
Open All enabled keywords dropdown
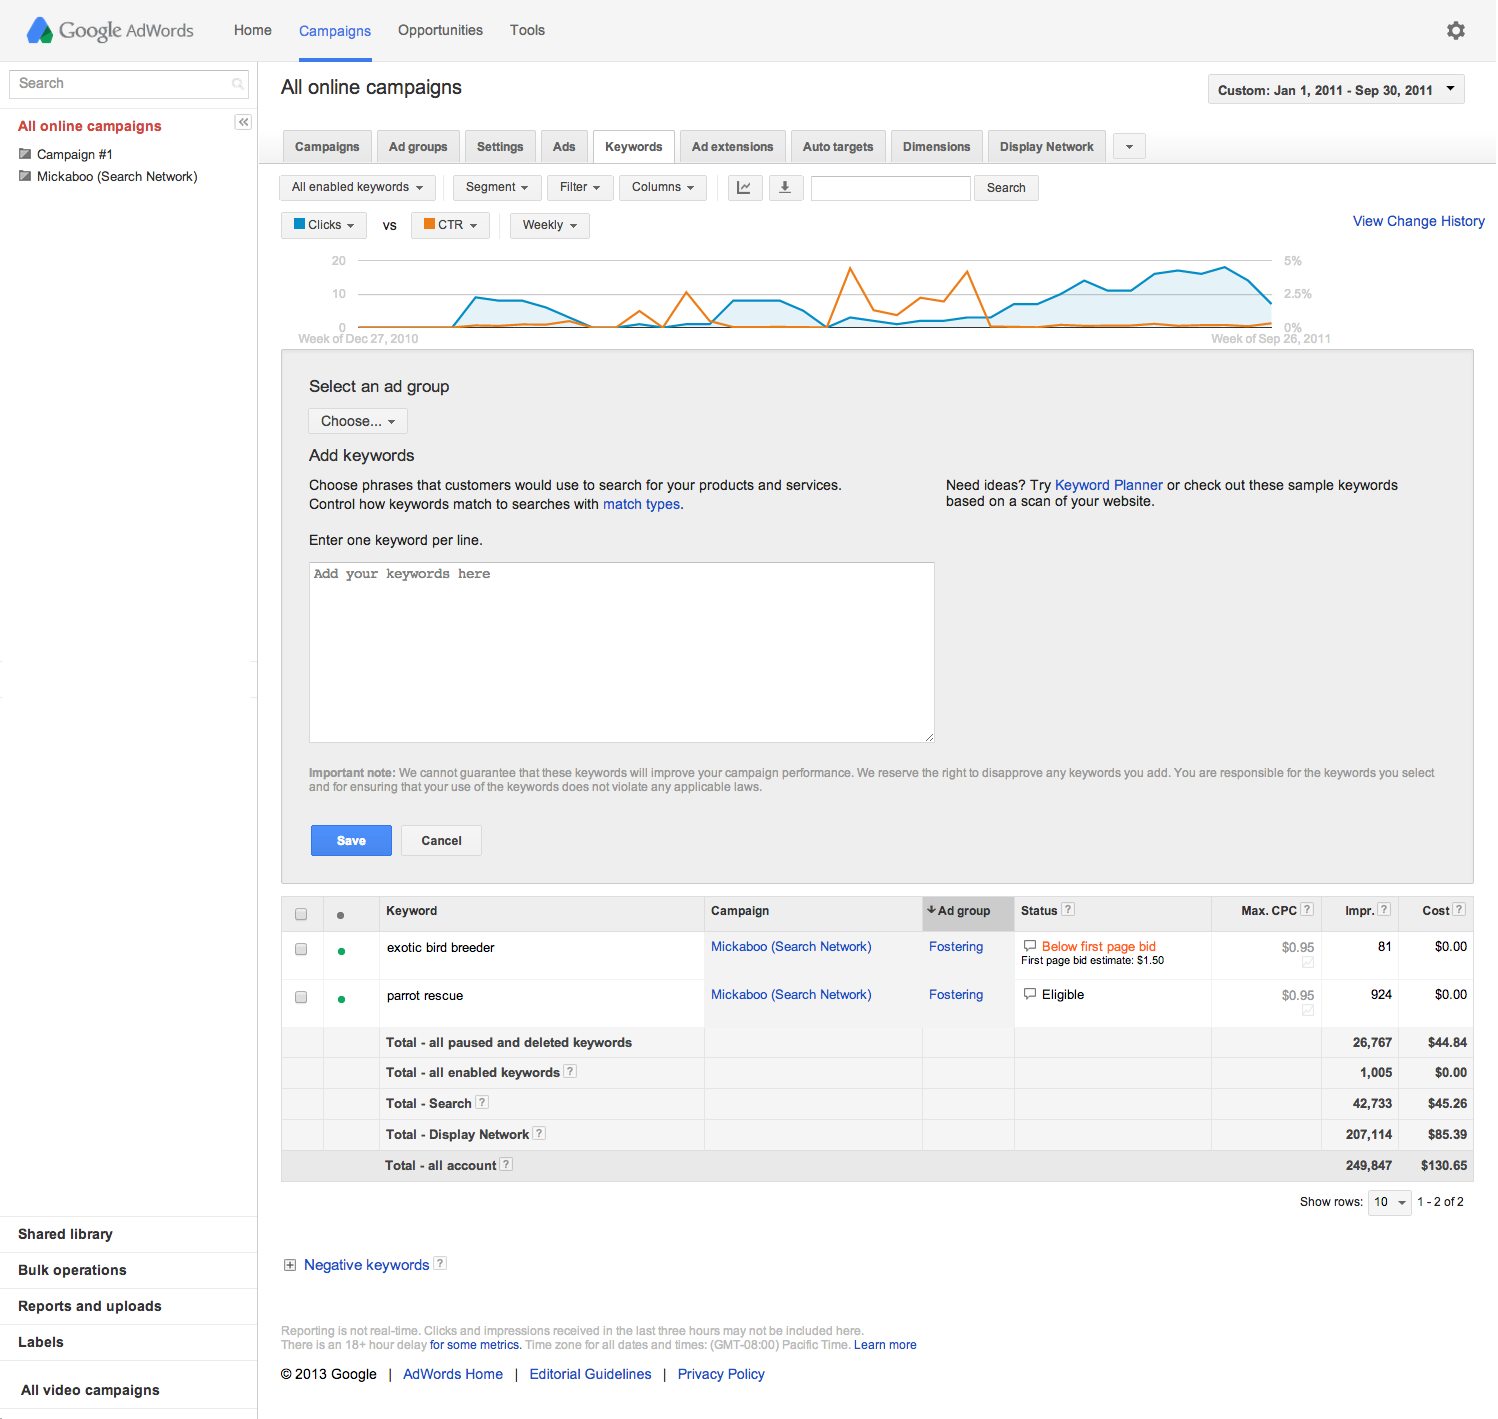(357, 187)
